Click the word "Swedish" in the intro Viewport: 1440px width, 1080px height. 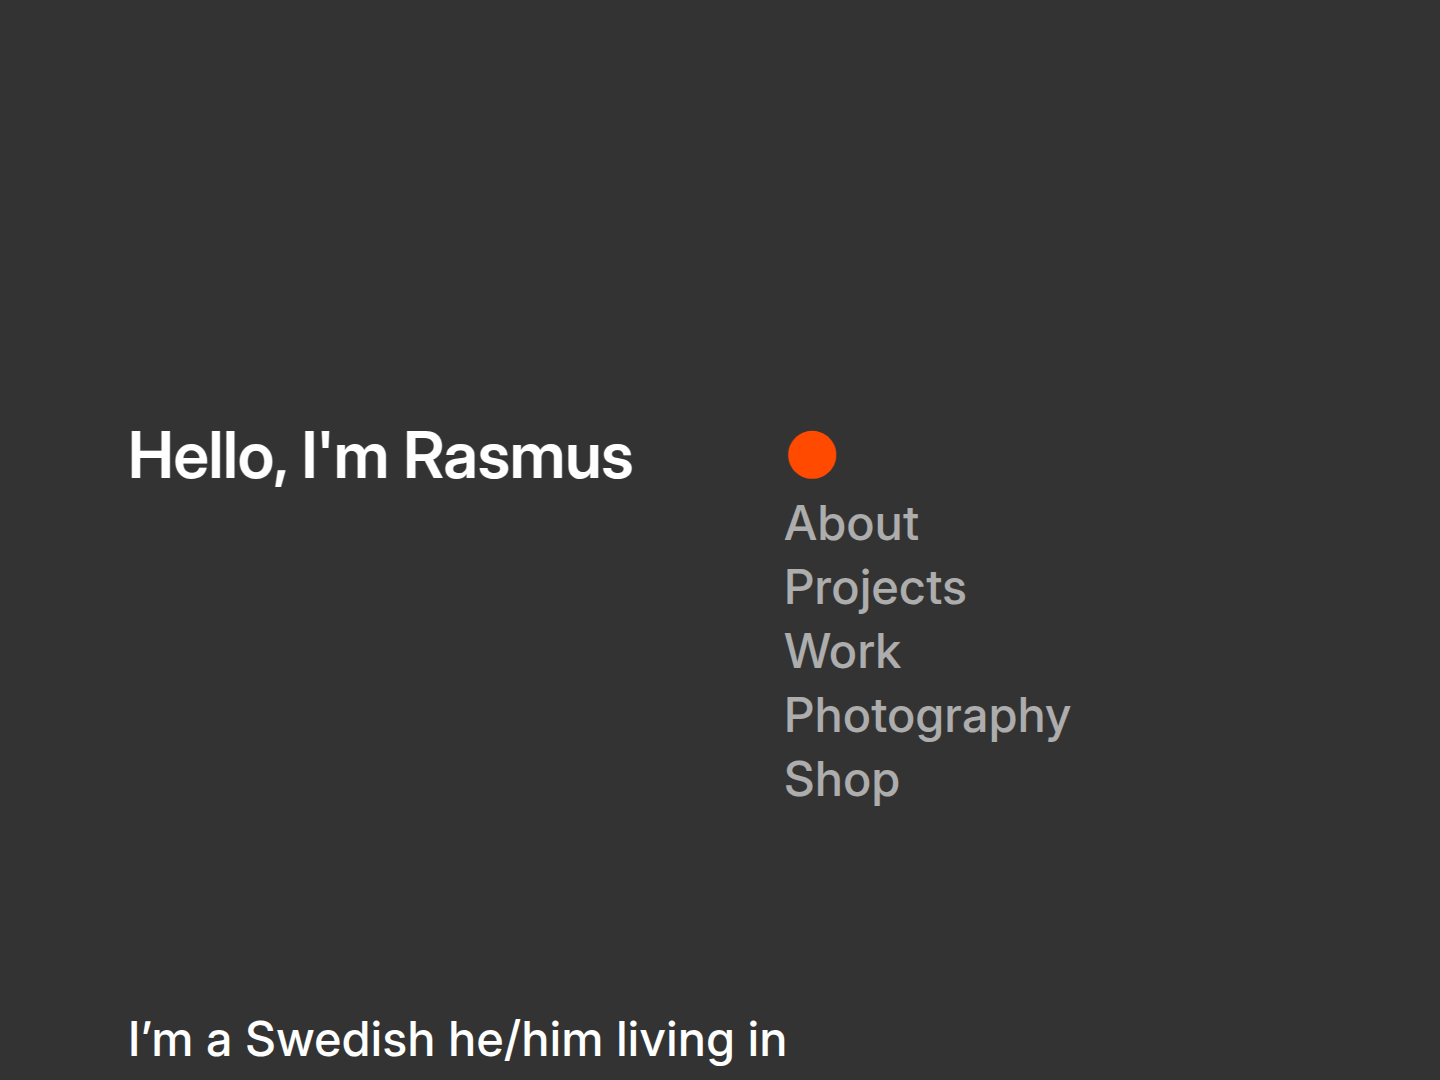point(340,1039)
